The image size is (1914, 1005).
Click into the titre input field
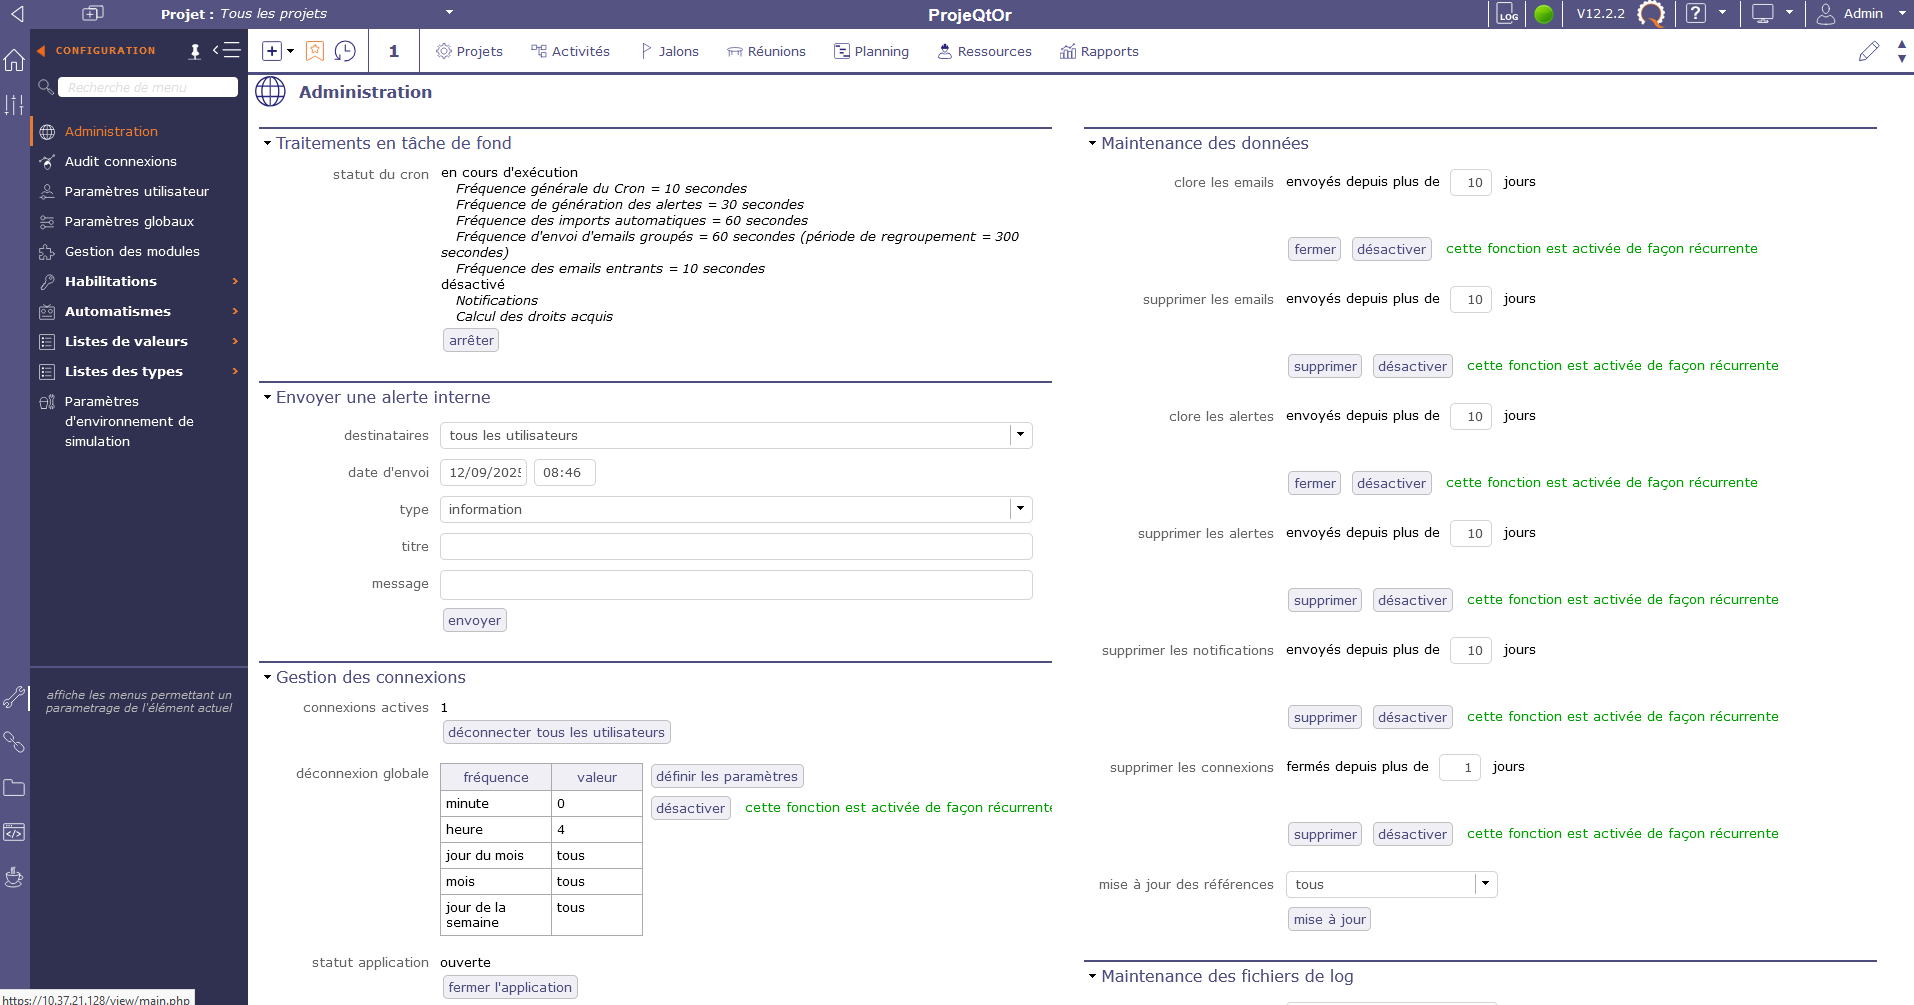point(736,547)
